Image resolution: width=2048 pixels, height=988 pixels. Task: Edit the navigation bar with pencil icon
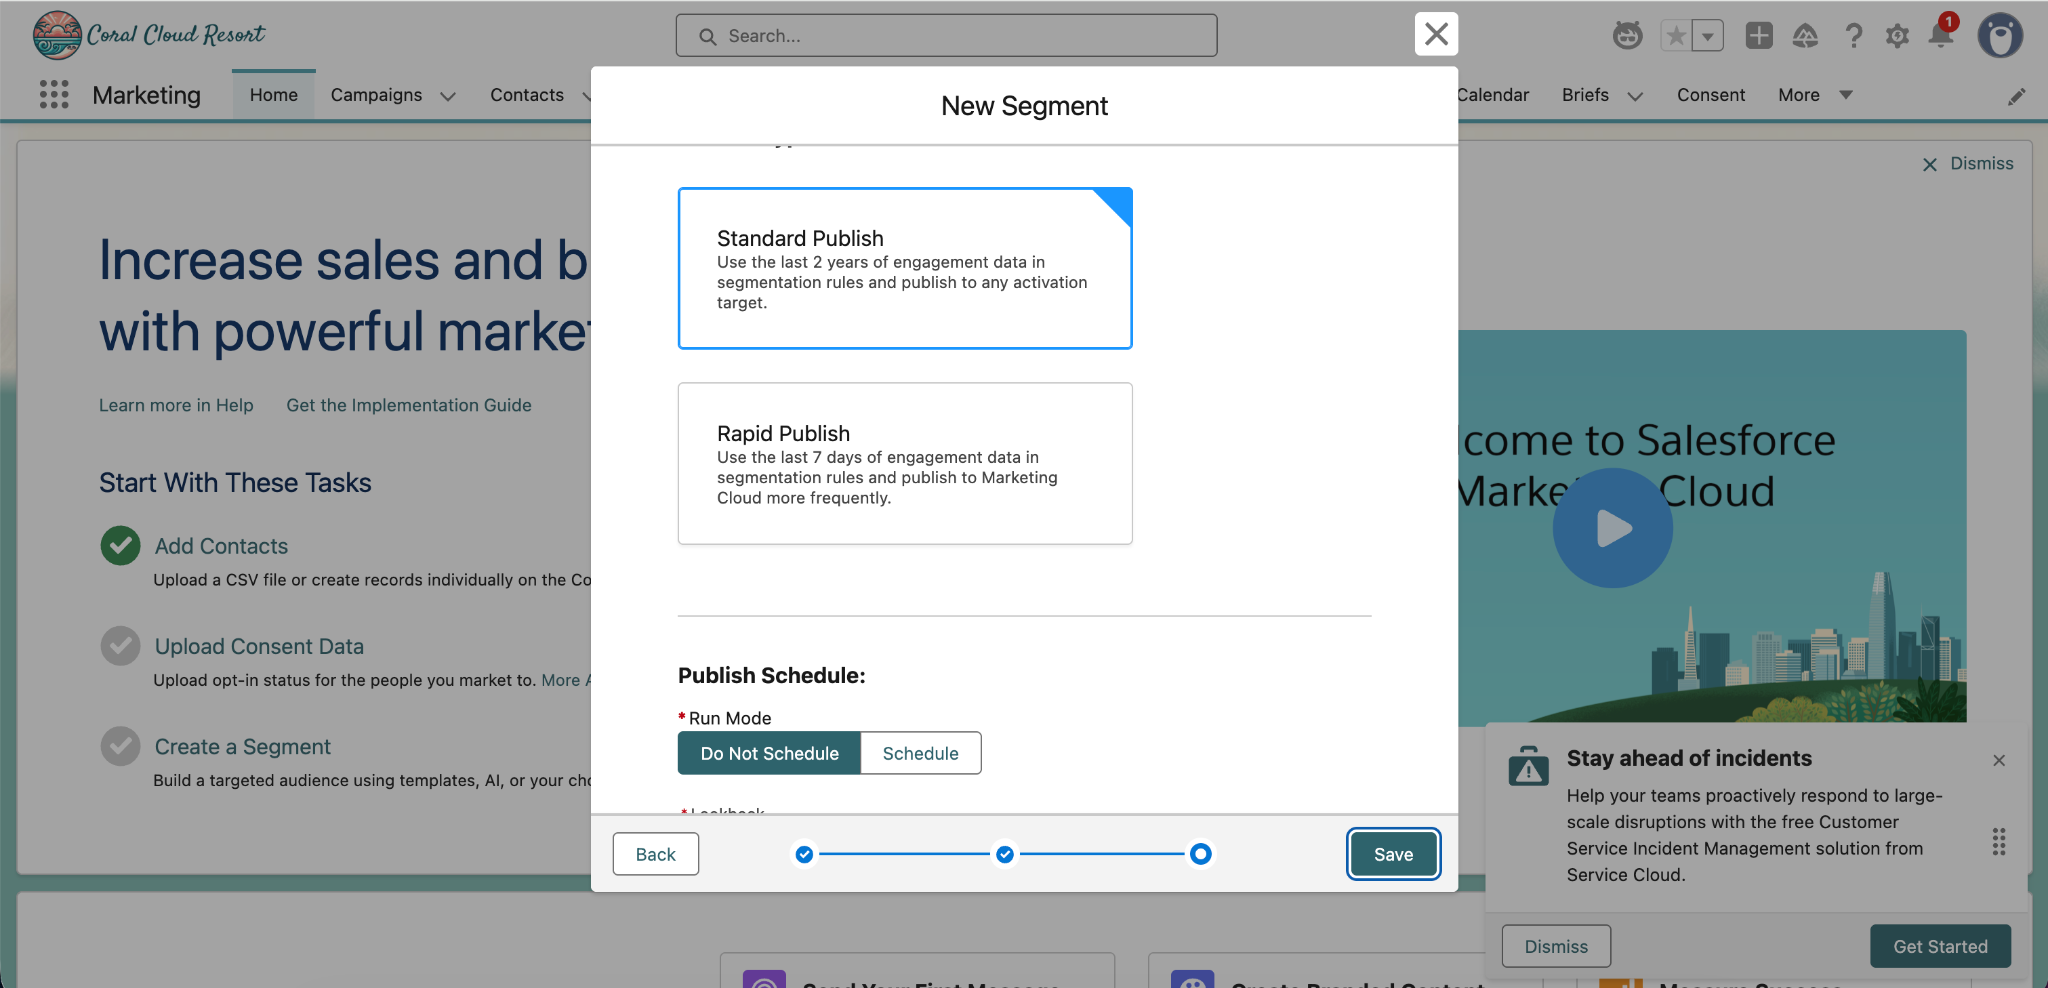click(2017, 96)
